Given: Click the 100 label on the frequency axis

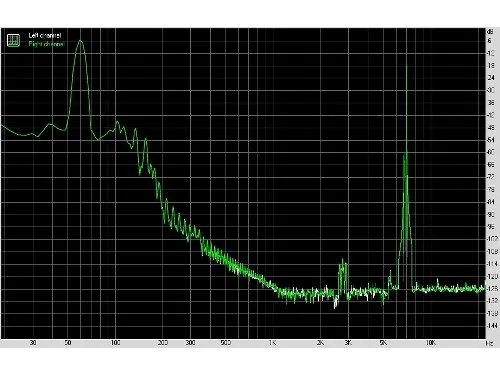Looking at the screenshot, I should click(115, 343).
